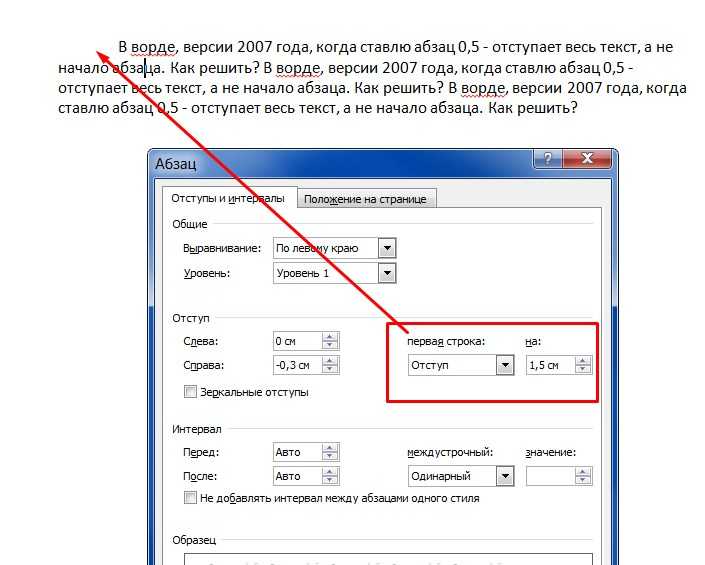Enable the Зеркальные отступы checkbox
This screenshot has width=705, height=565.
pos(190,391)
